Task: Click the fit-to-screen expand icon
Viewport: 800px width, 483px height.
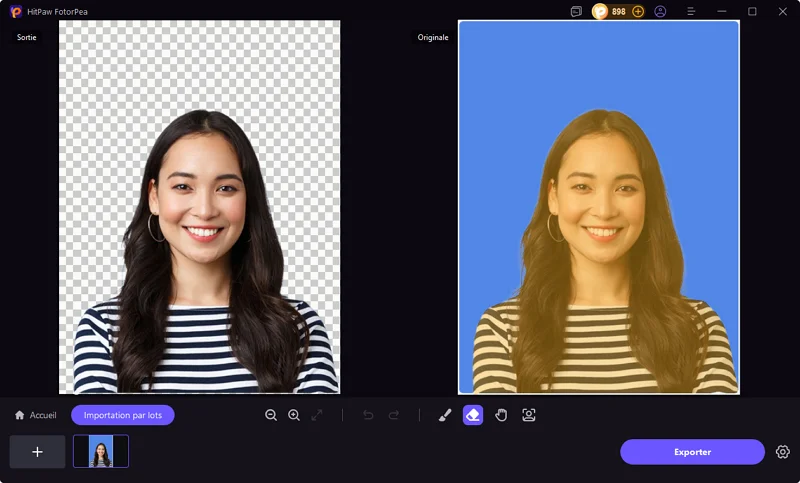Action: click(x=317, y=415)
